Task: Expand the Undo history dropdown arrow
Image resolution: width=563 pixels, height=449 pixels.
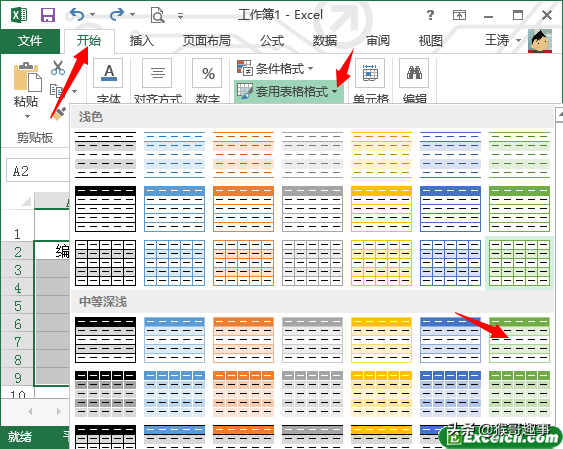Action: click(93, 15)
